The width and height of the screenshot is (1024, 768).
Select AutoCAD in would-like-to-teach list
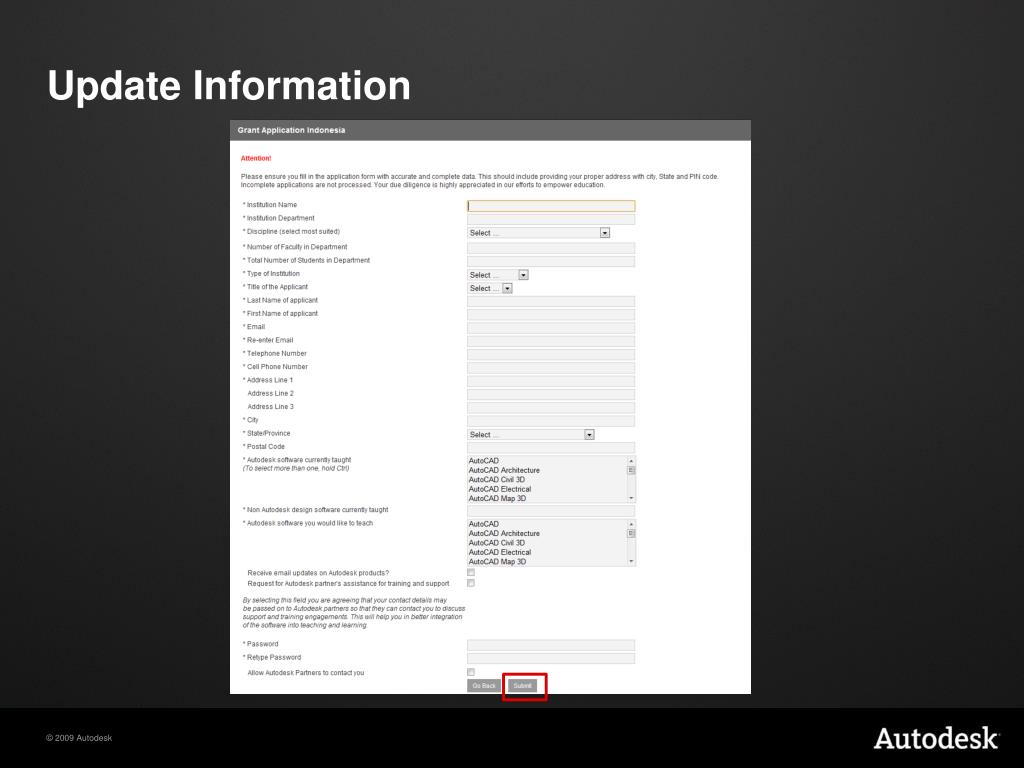pos(547,524)
